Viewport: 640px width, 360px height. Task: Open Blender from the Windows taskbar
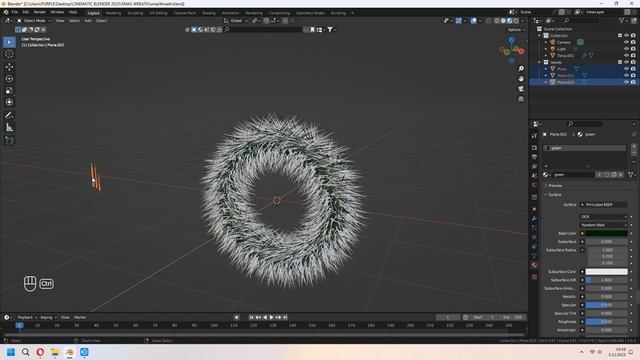tap(70, 352)
